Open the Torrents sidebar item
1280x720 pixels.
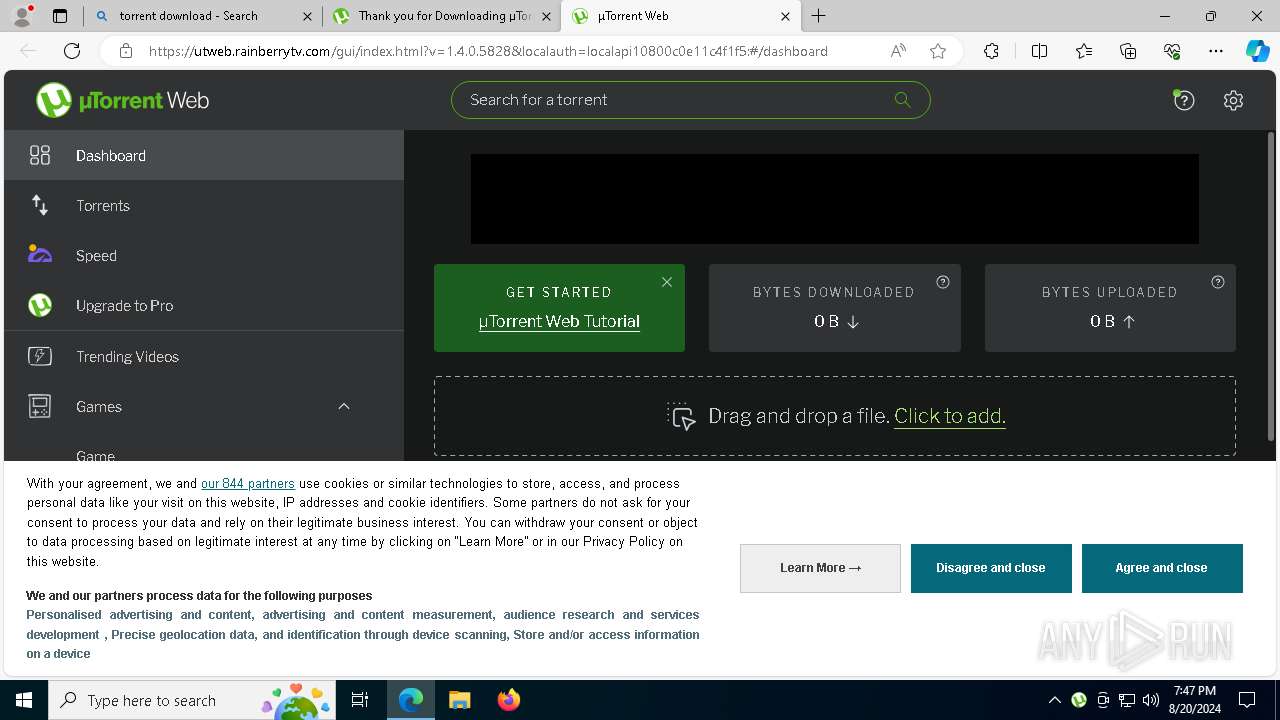[x=204, y=205]
